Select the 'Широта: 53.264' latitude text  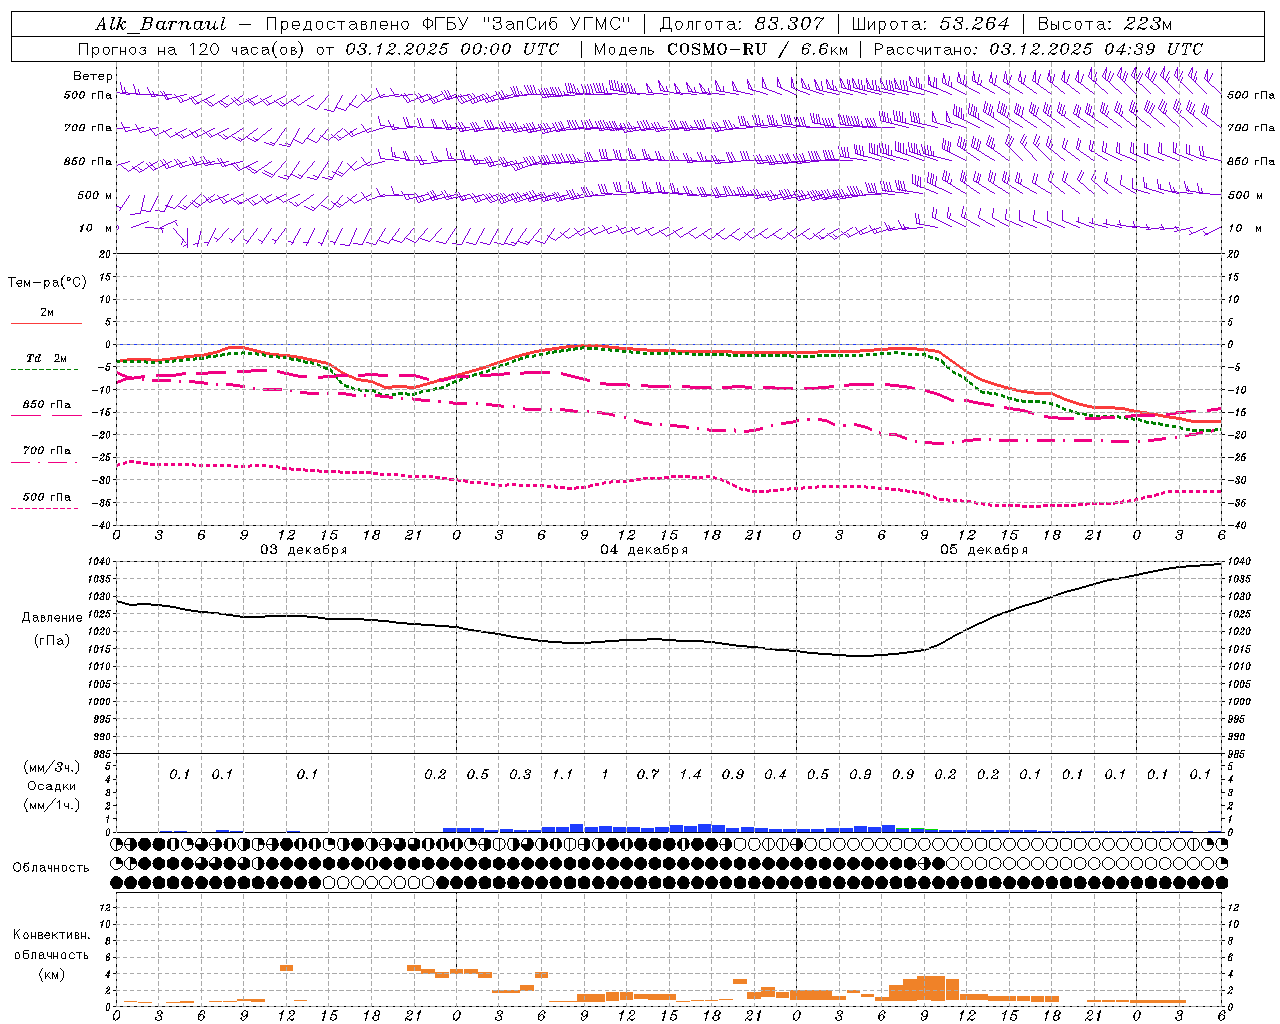pyautogui.click(x=931, y=24)
